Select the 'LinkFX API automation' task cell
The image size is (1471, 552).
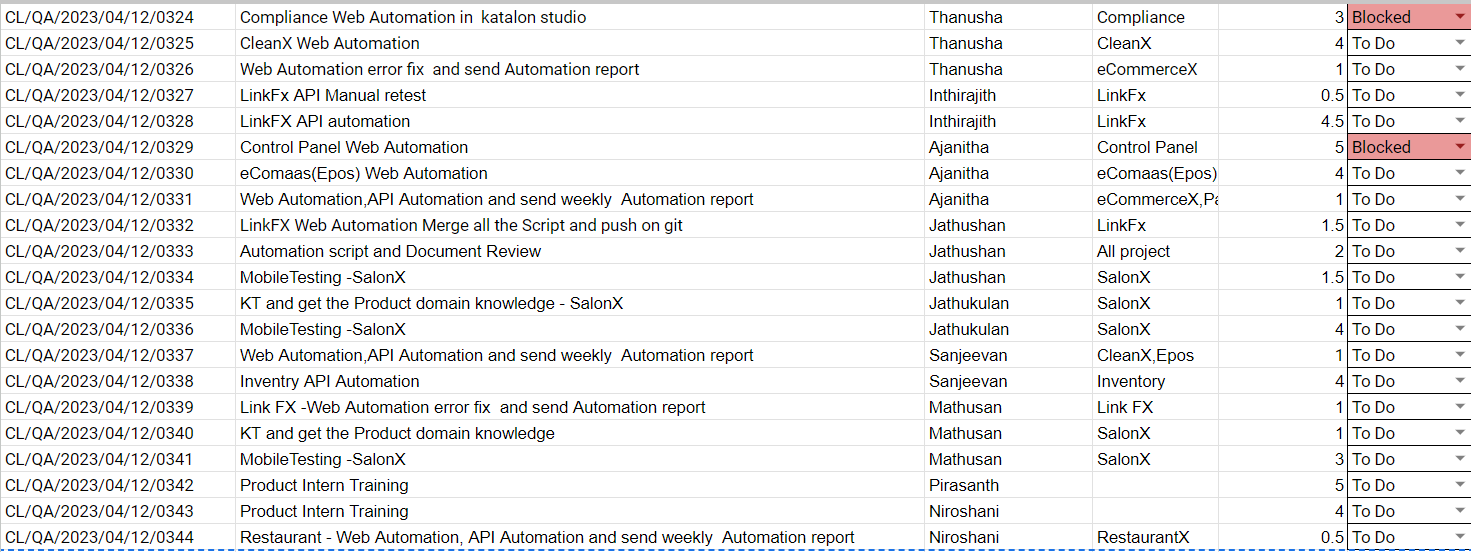click(x=580, y=121)
